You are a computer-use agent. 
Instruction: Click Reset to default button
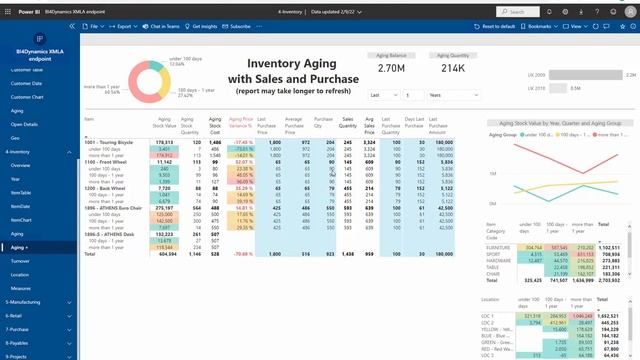tap(495, 26)
